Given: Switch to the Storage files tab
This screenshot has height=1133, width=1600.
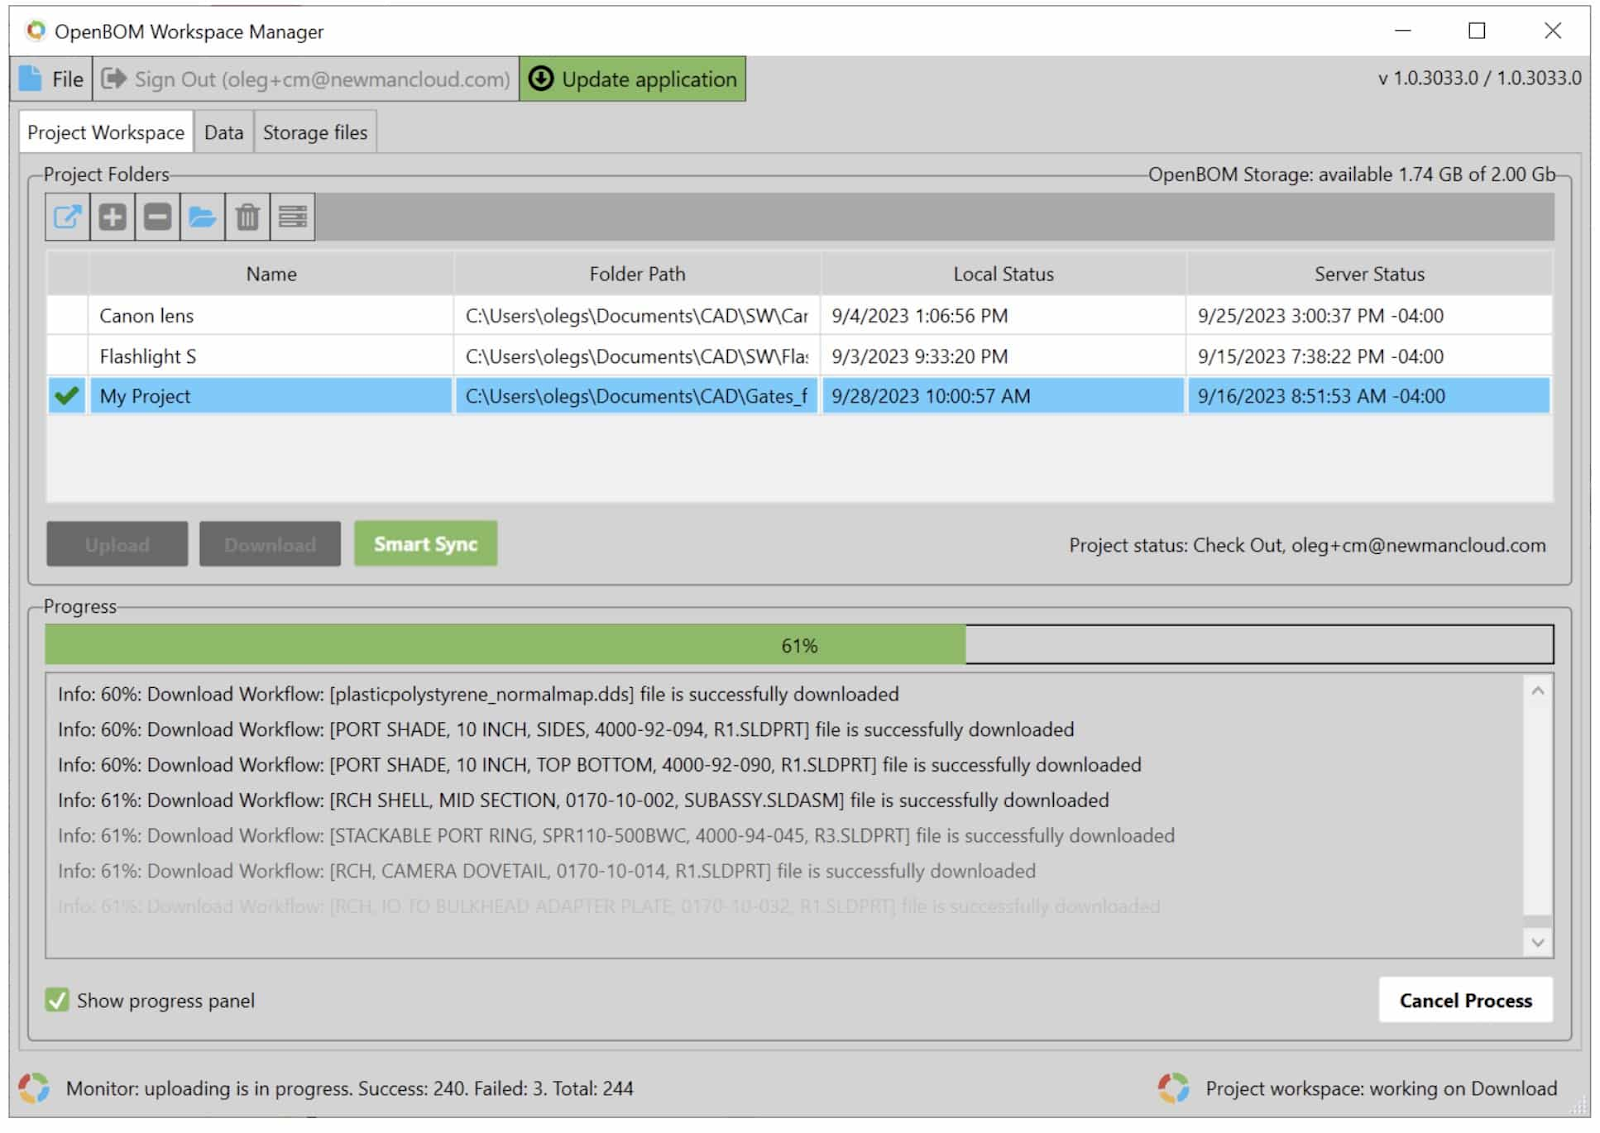Looking at the screenshot, I should [x=315, y=133].
